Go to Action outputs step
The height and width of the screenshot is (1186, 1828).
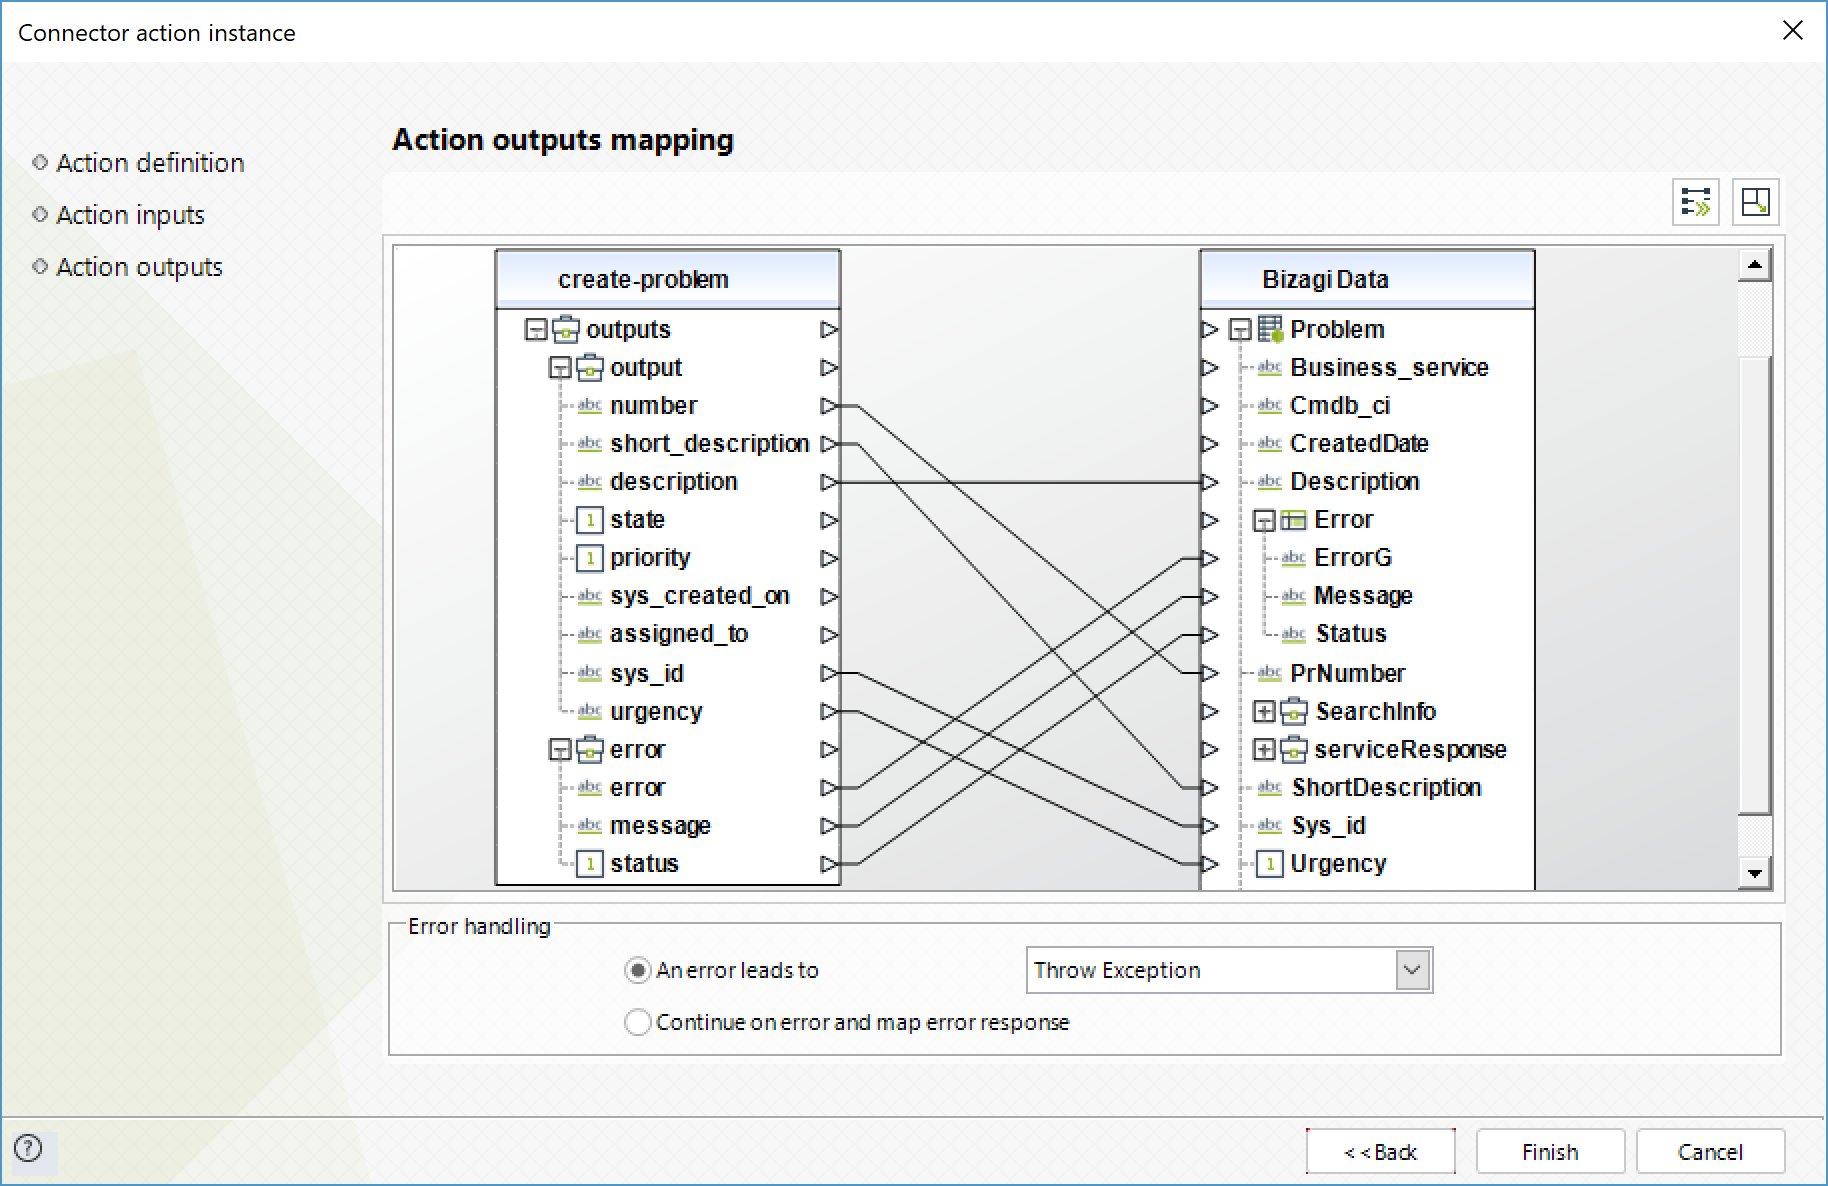(x=139, y=267)
